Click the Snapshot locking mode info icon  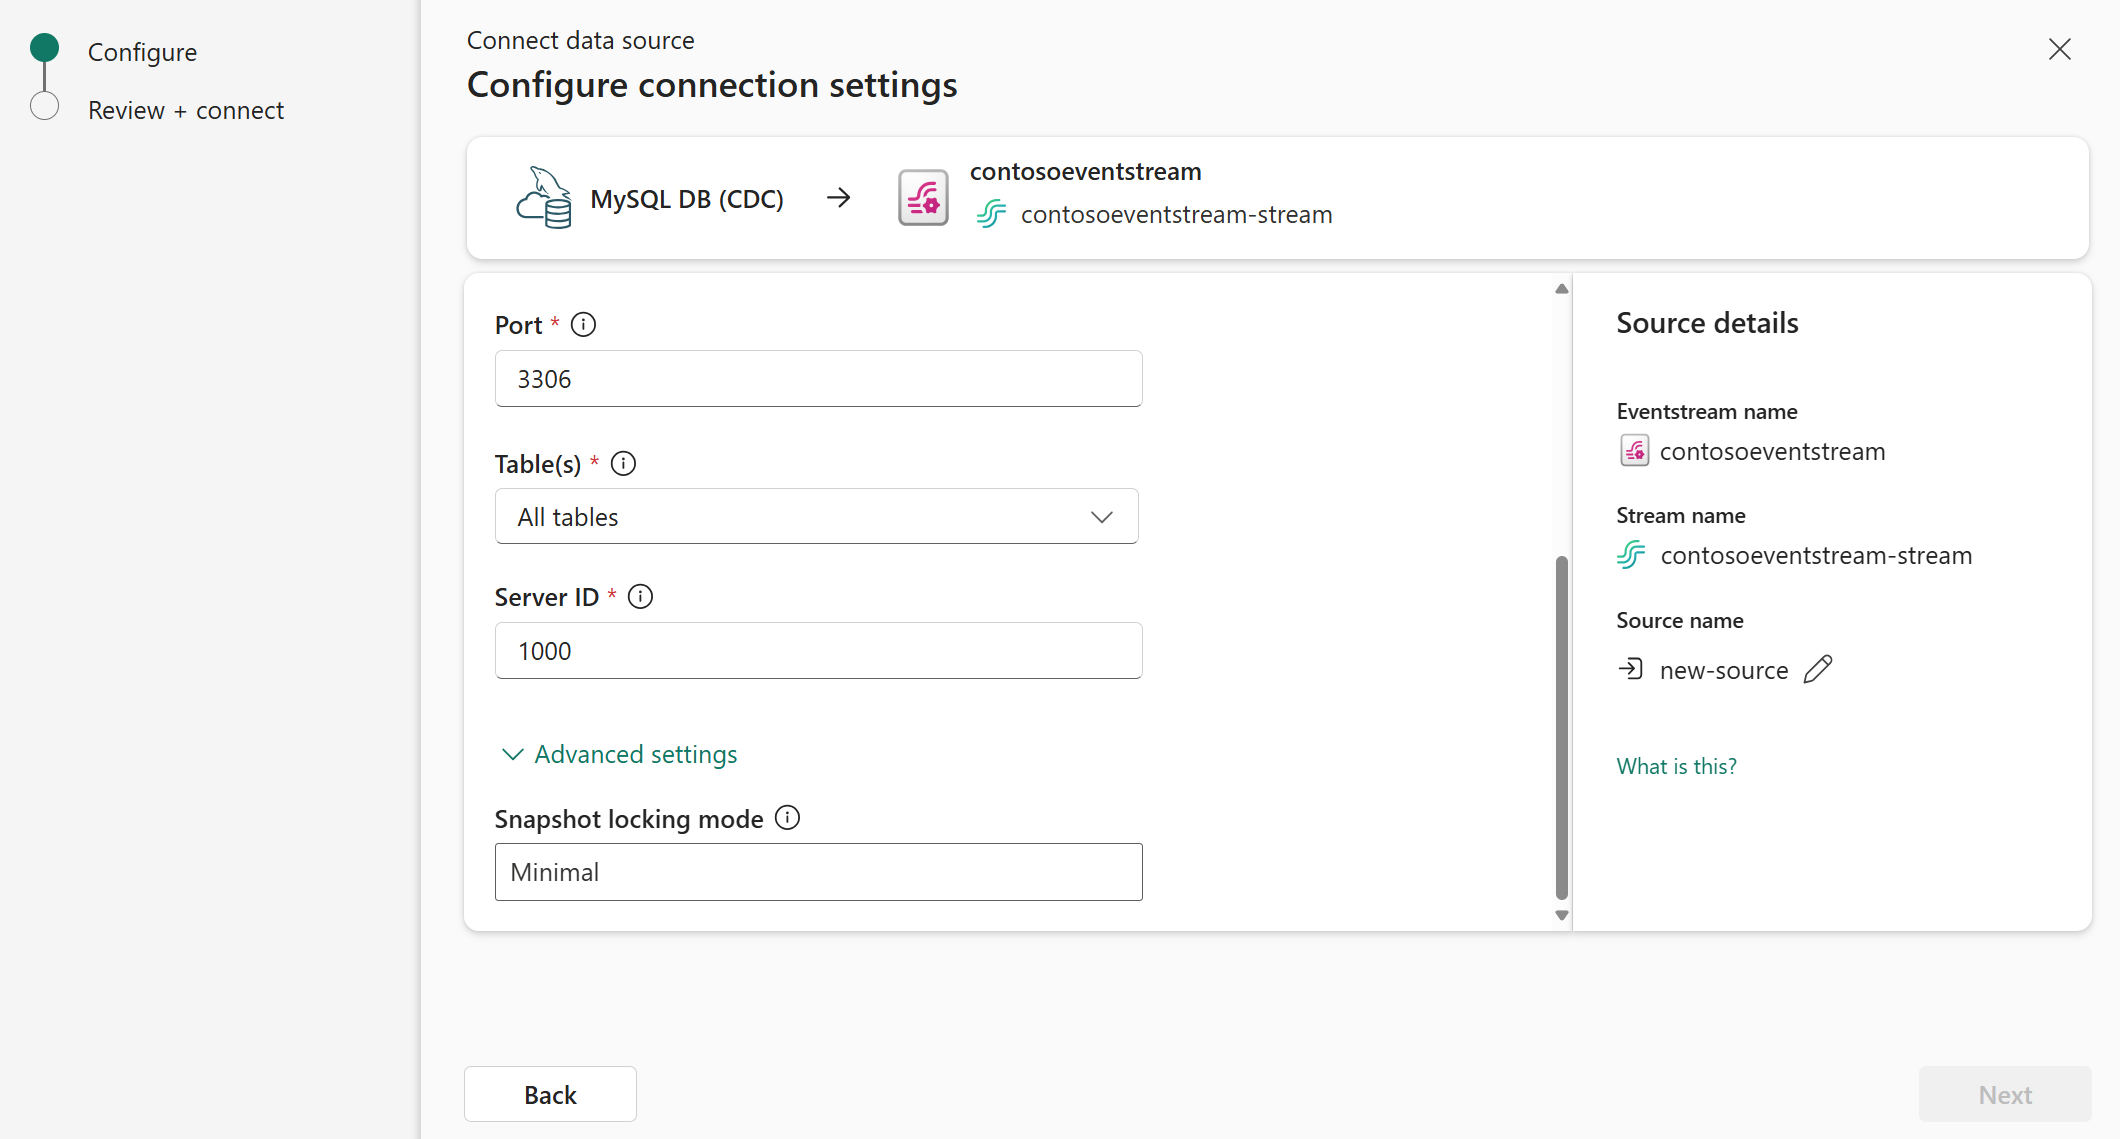[788, 818]
